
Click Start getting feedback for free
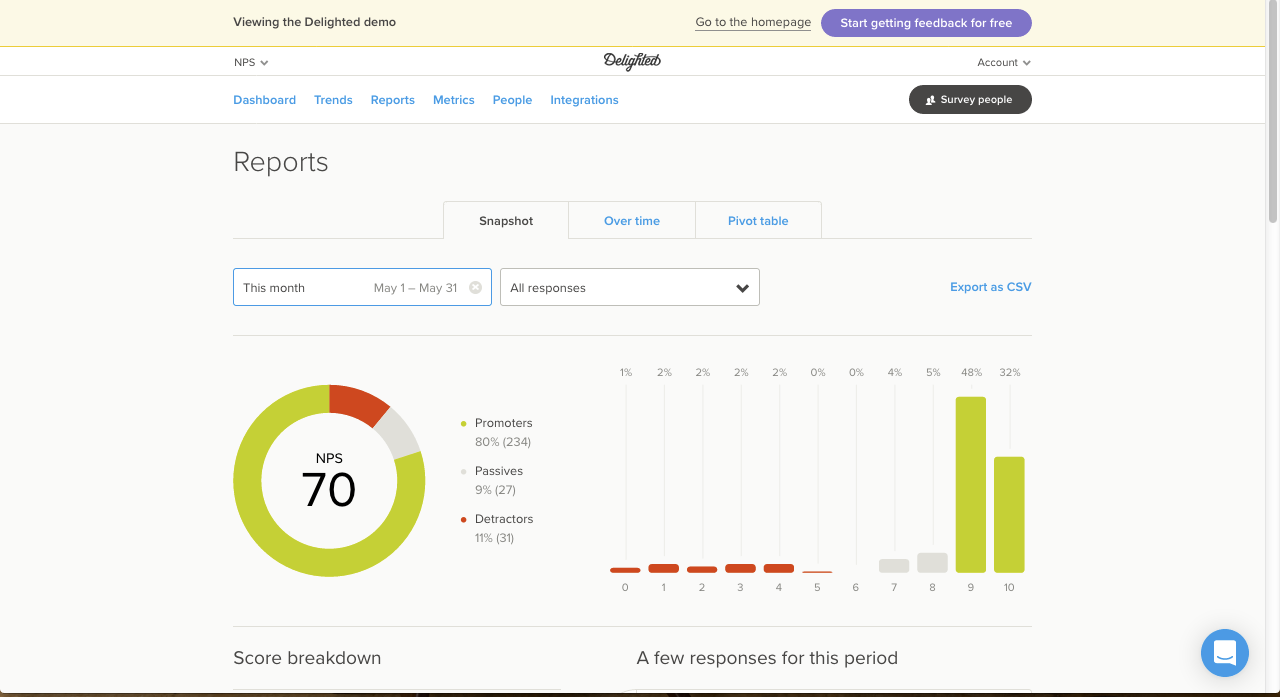(x=926, y=23)
